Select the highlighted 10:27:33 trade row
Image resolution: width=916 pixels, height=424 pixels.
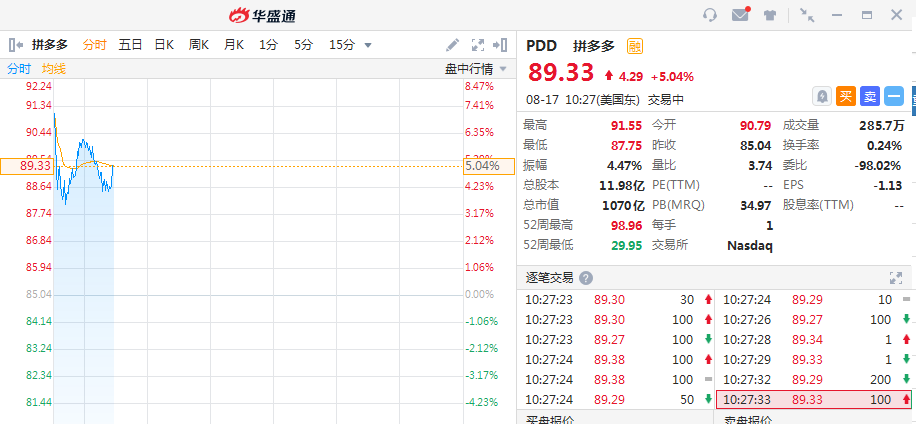pos(814,399)
